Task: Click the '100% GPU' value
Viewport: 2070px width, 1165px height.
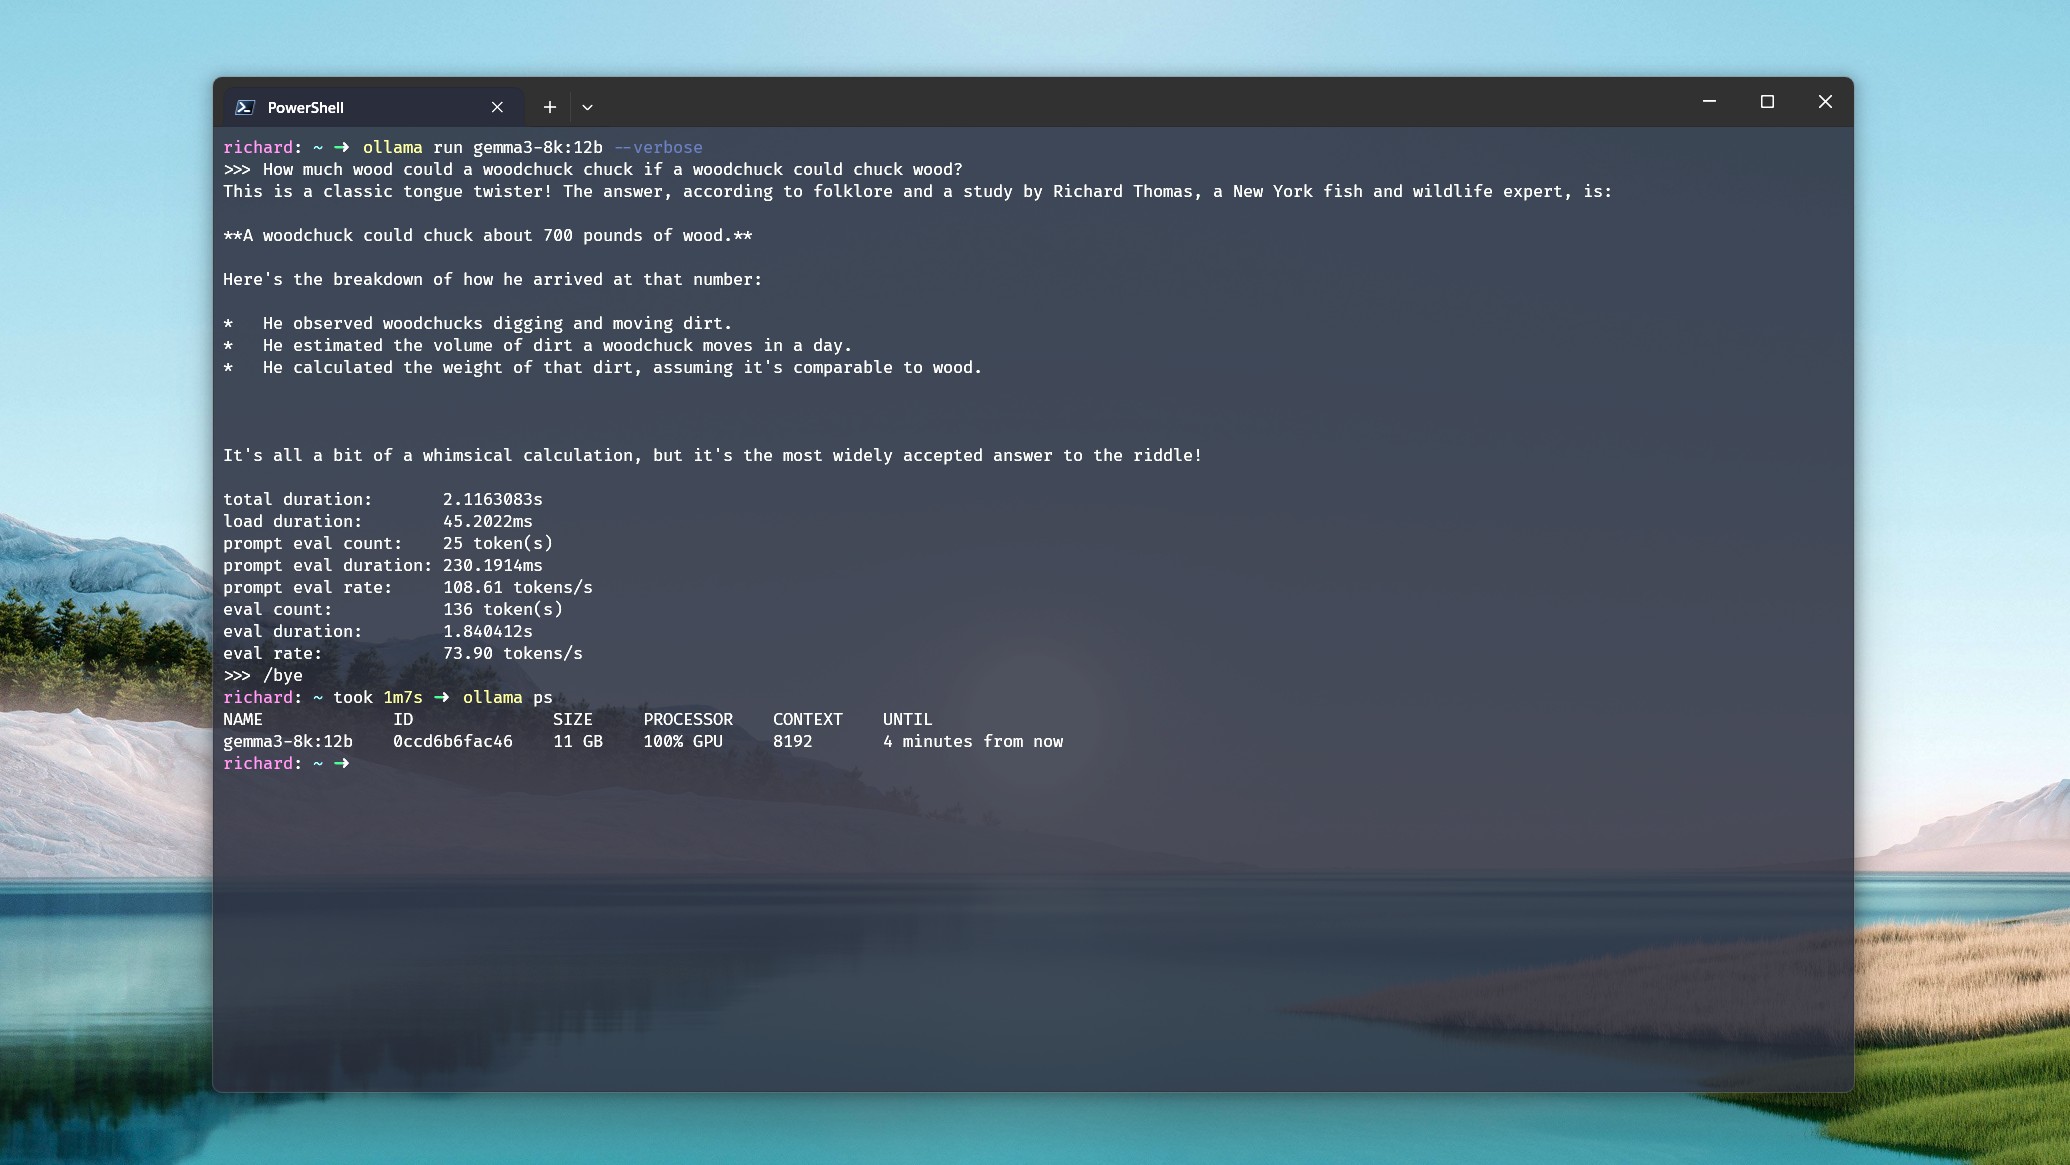Action: point(682,742)
